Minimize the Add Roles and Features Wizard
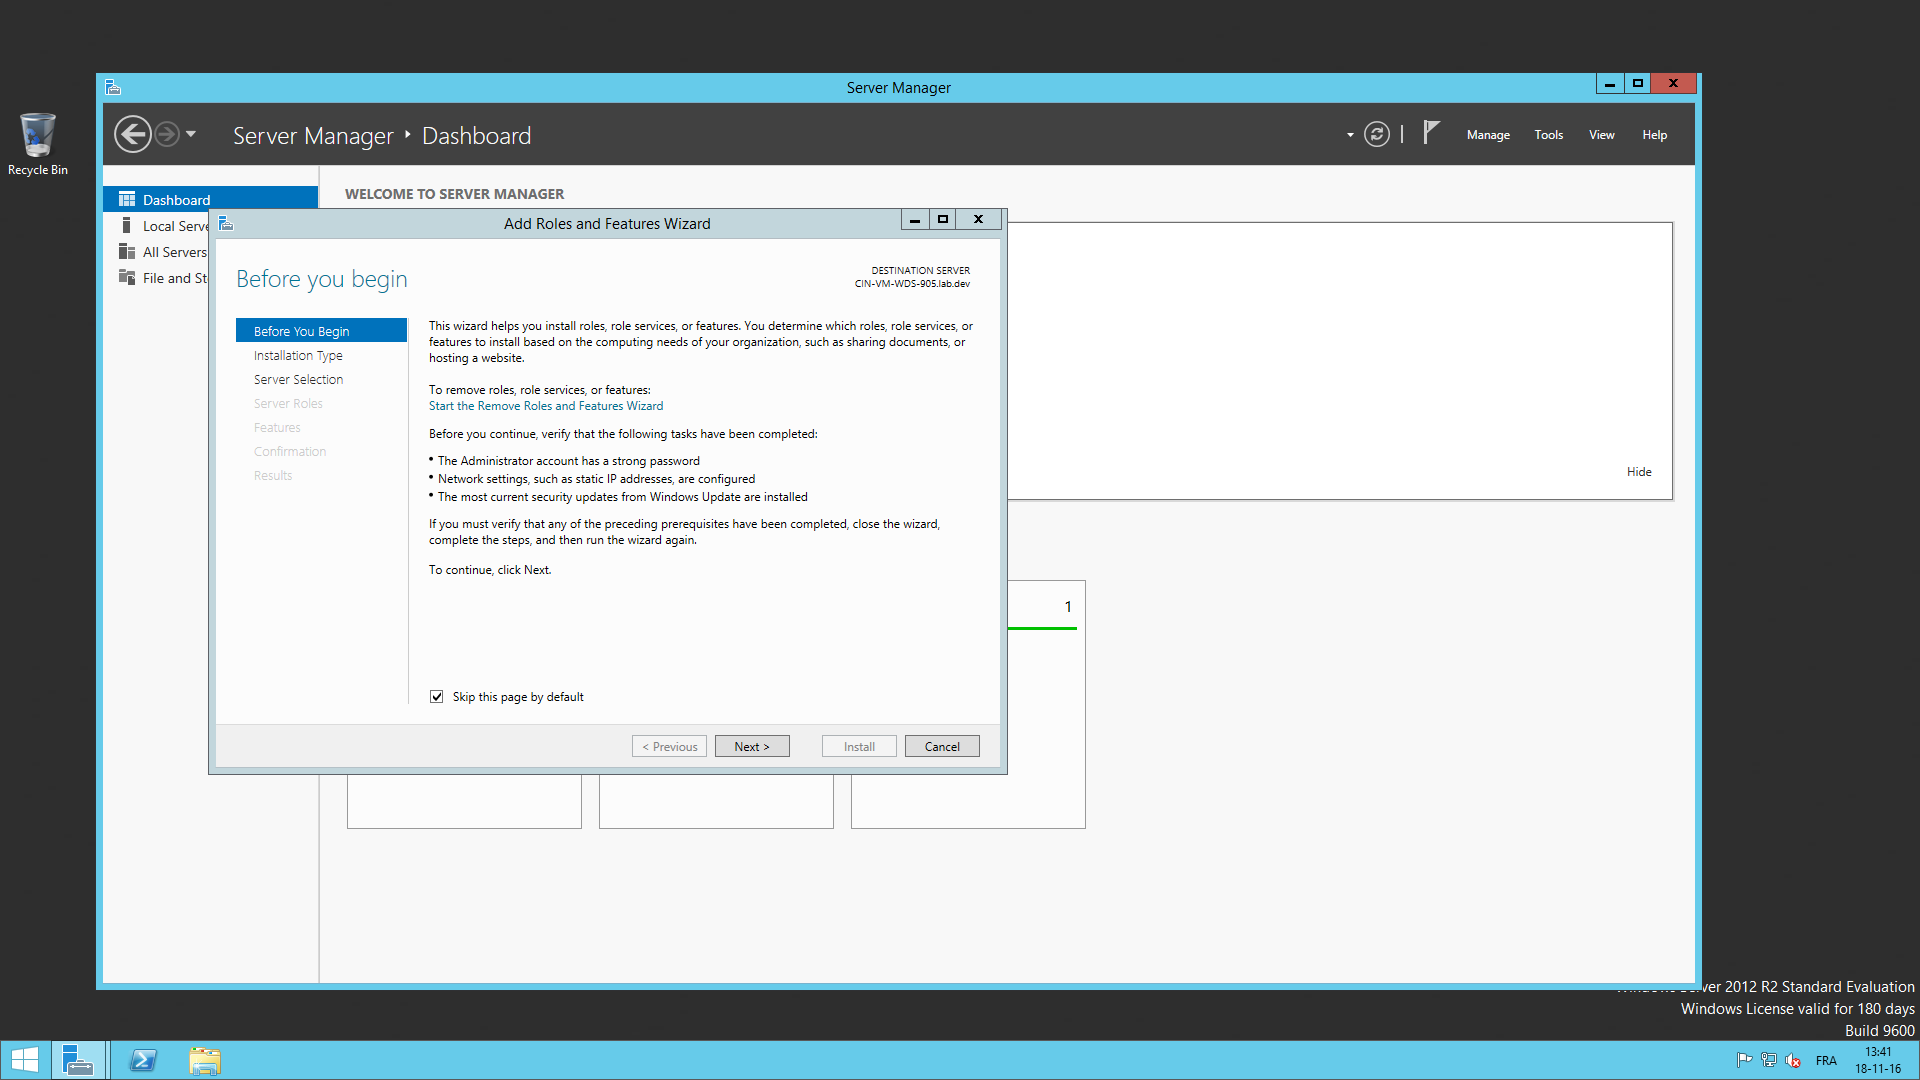 (915, 219)
